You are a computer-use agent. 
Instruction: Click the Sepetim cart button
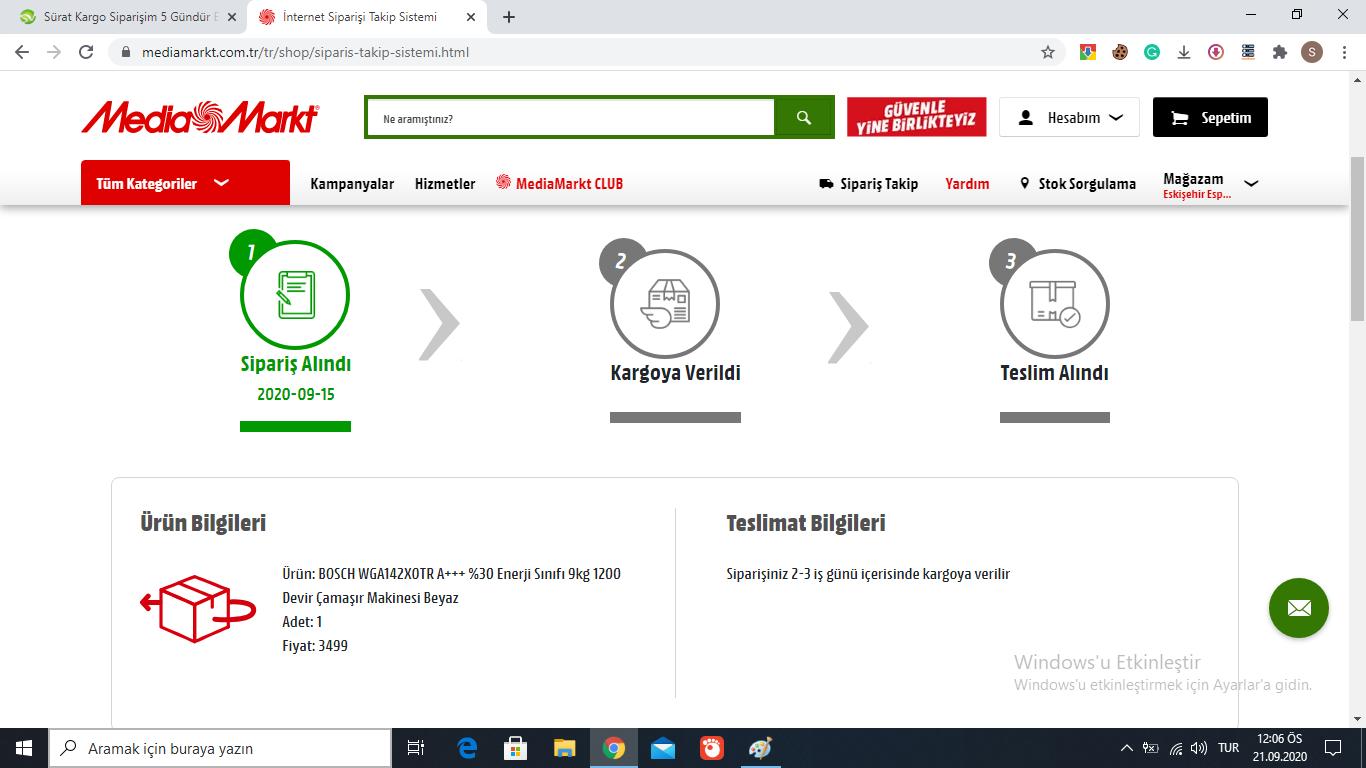point(1210,117)
